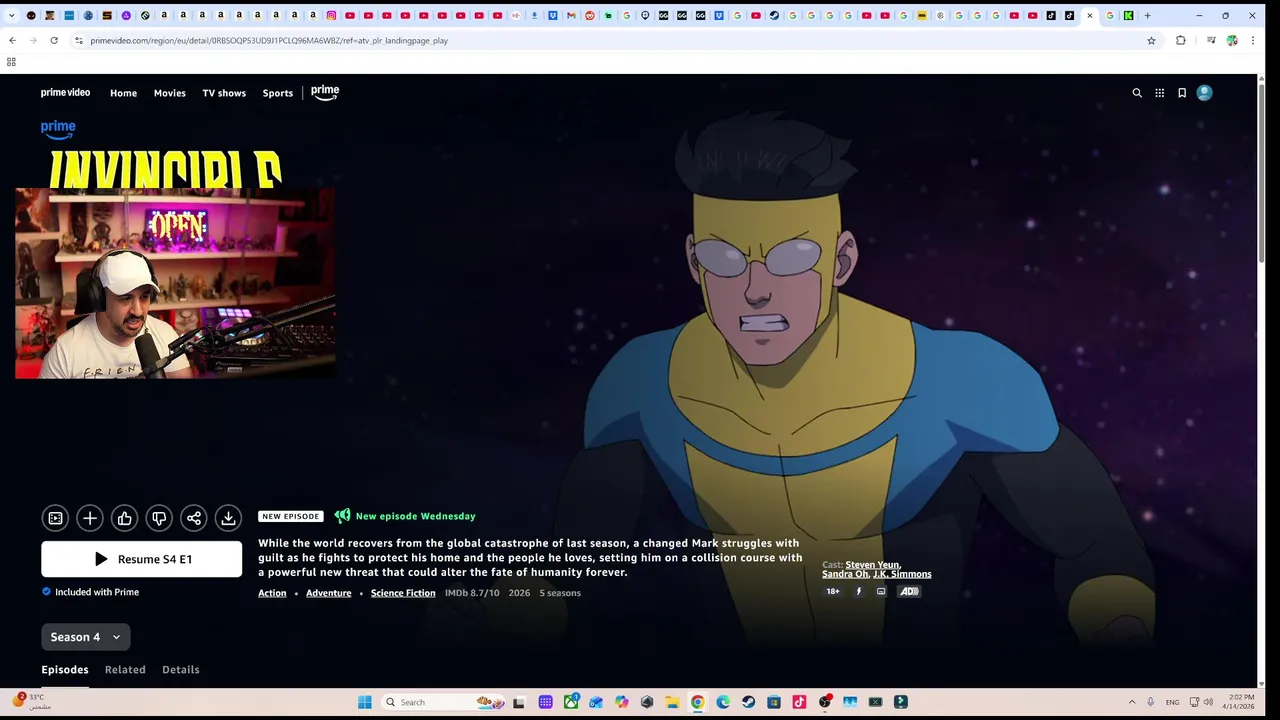The image size is (1280, 720).
Task: Click the prime video logo
Action: click(x=65, y=93)
